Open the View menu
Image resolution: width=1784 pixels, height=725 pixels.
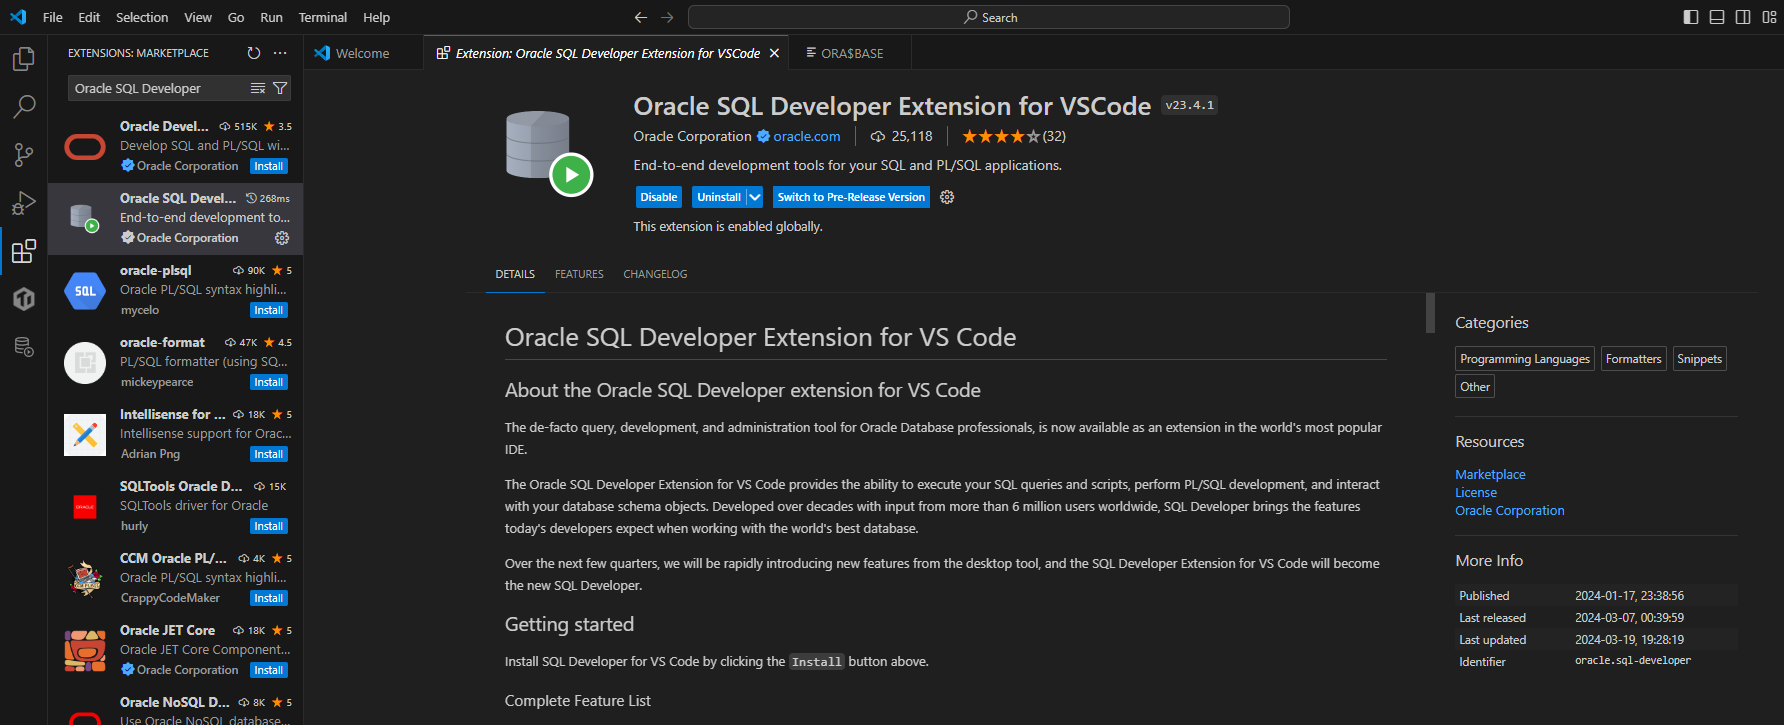[x=198, y=17]
